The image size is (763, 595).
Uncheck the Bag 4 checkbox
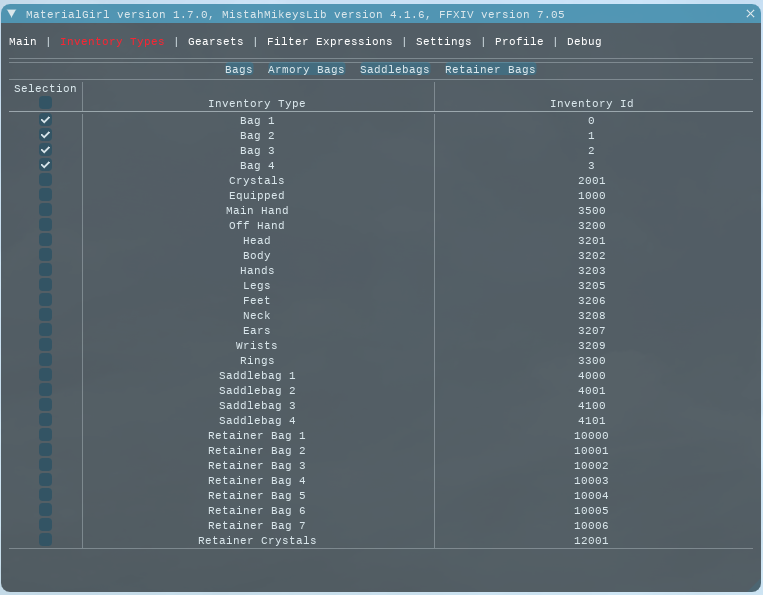coord(45,165)
